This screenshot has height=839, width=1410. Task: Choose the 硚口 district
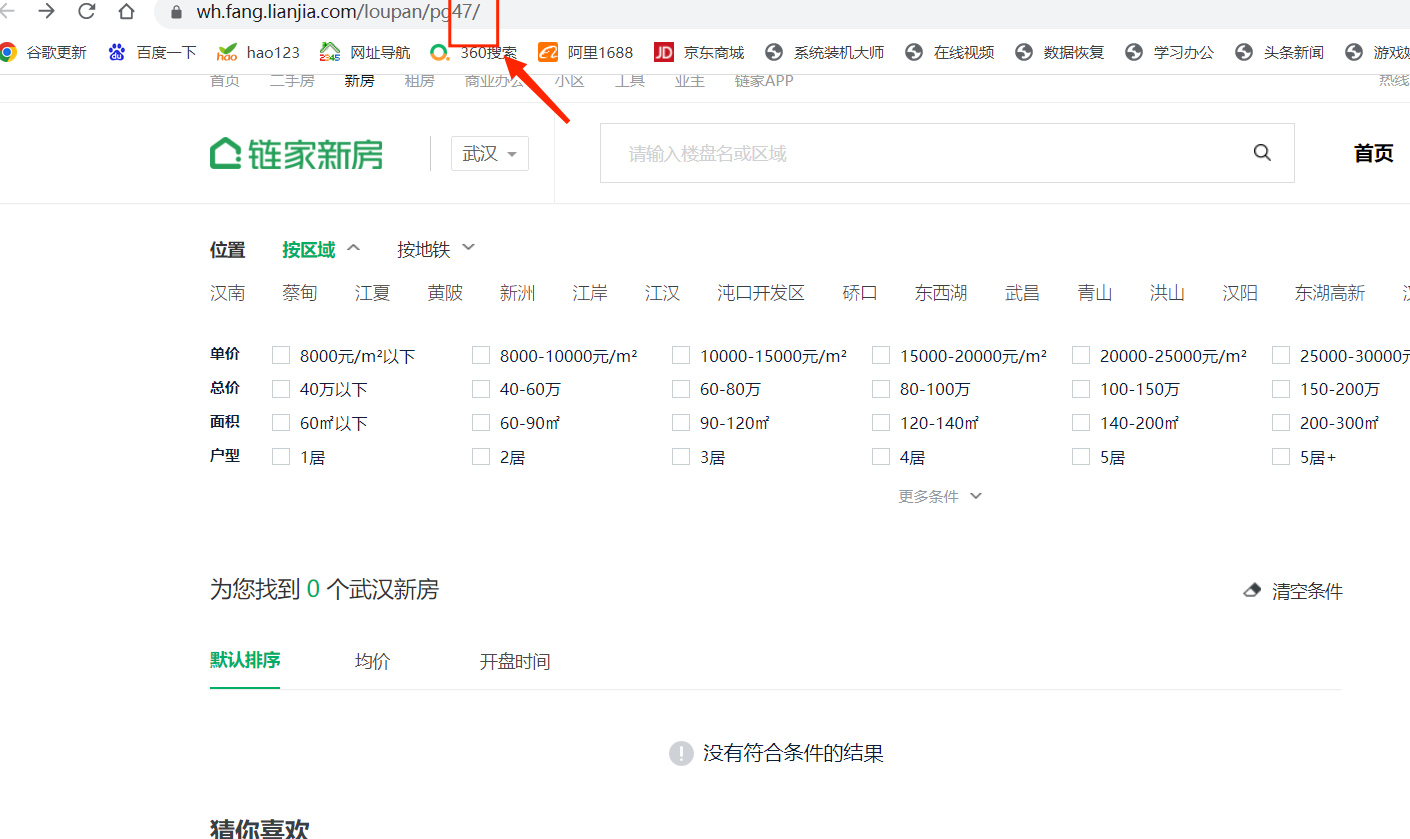pyautogui.click(x=860, y=293)
